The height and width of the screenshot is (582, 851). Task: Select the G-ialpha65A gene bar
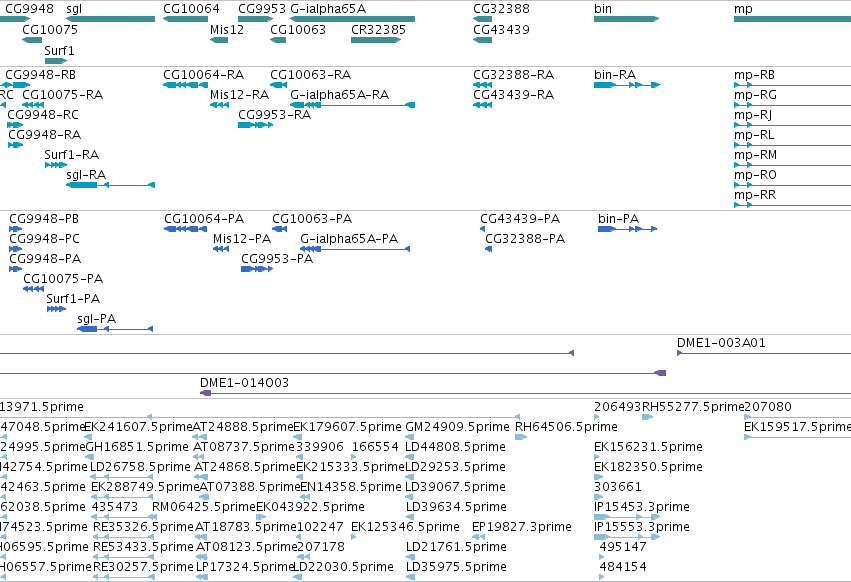coord(352,19)
